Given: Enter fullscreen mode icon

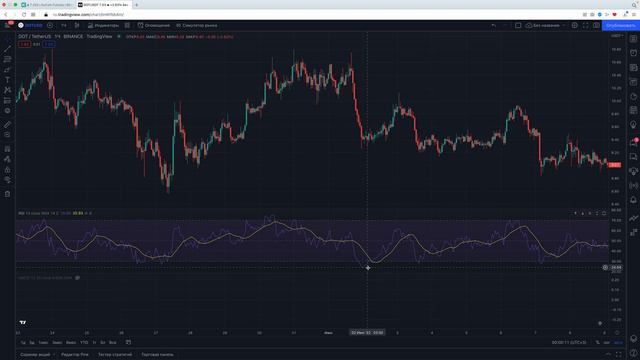Looking at the screenshot, I should [x=586, y=25].
